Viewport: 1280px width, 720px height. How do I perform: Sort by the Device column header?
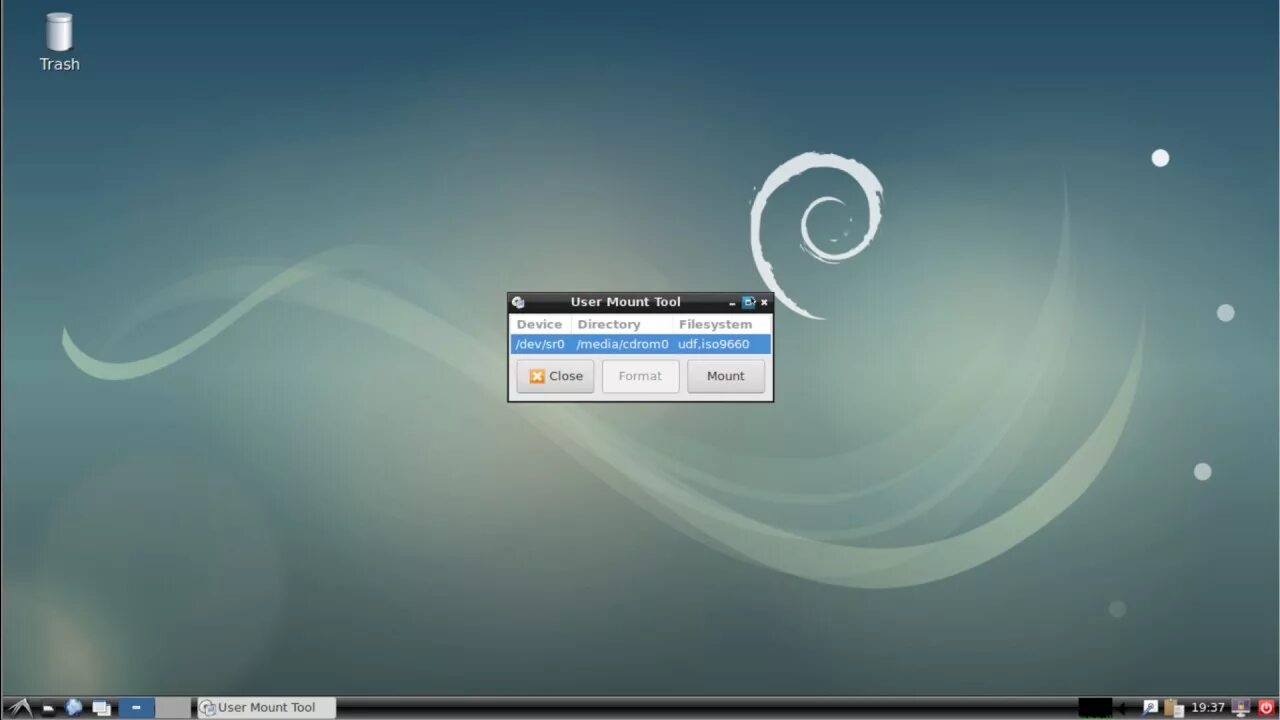click(x=540, y=324)
